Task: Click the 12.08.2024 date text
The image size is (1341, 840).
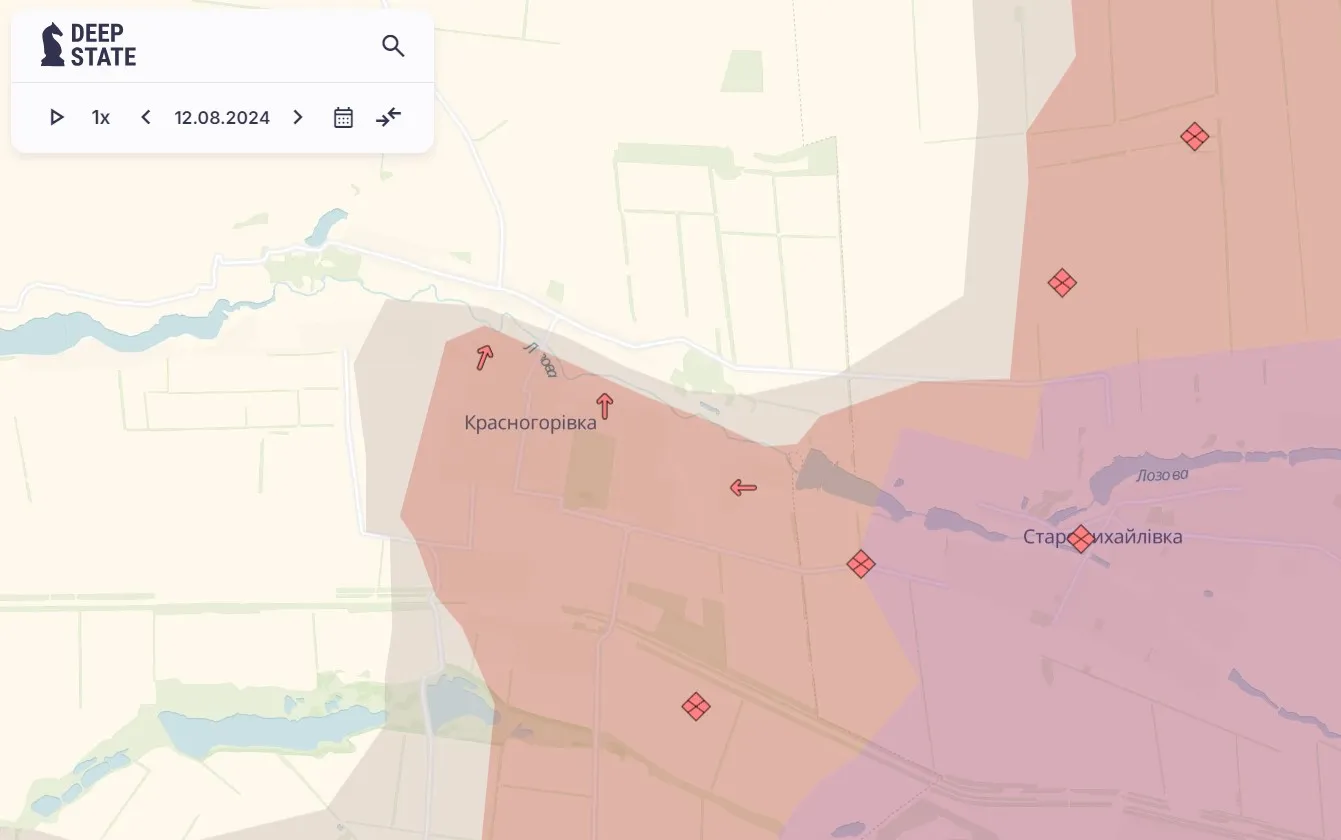Action: 222,118
